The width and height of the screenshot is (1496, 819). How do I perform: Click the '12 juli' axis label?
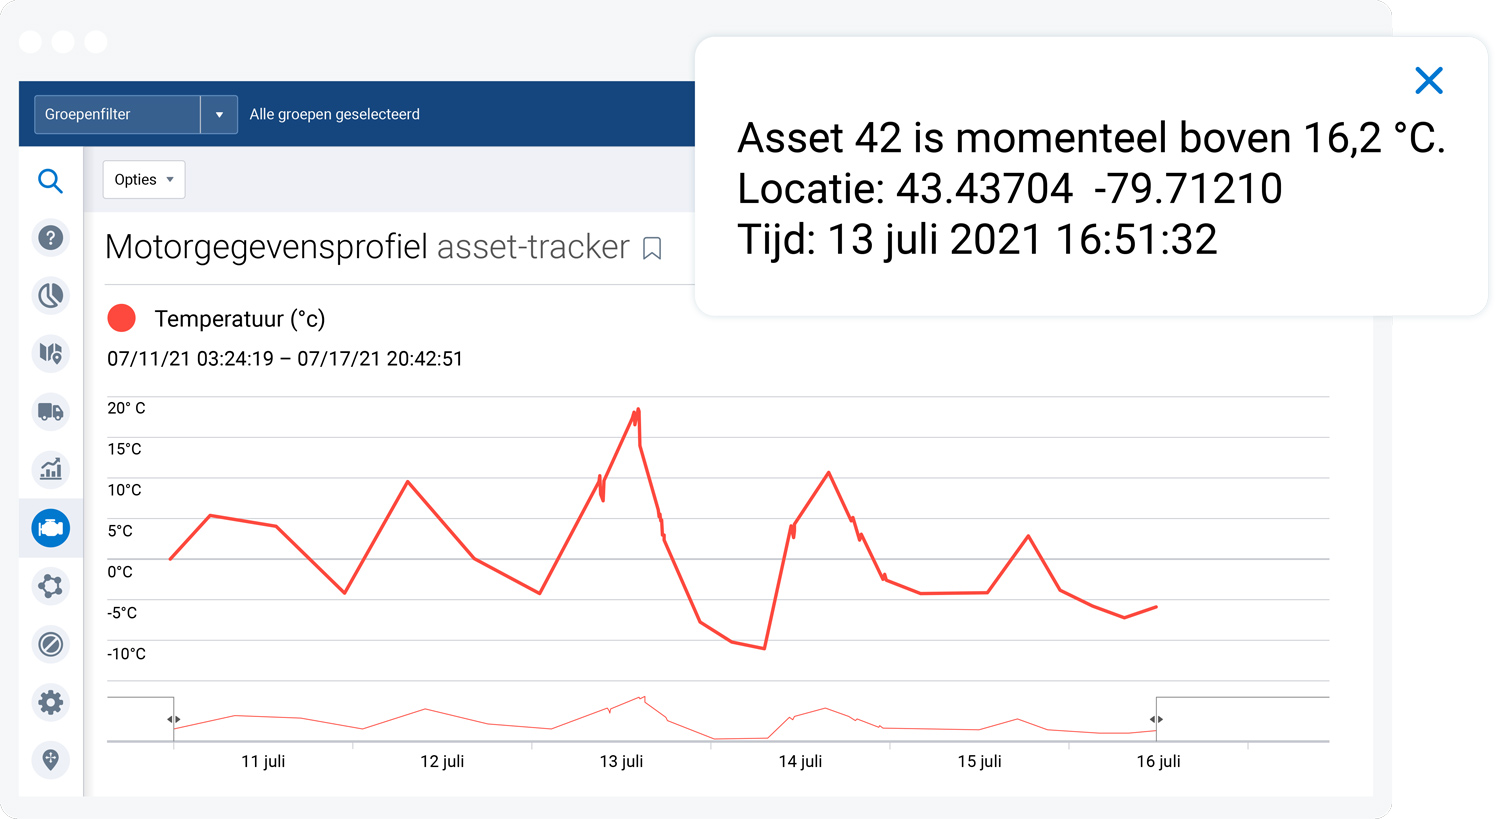[442, 762]
